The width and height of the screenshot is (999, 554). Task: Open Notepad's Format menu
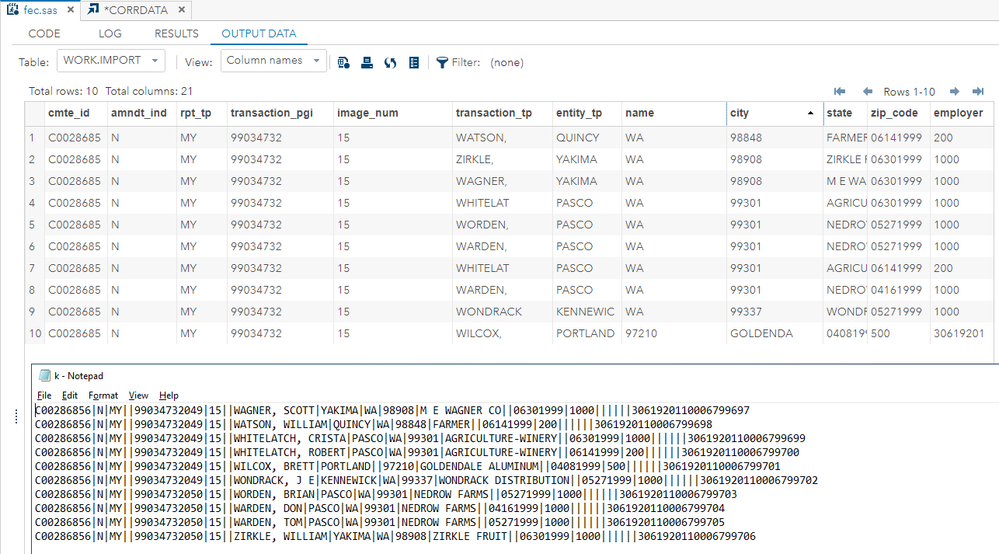[103, 395]
